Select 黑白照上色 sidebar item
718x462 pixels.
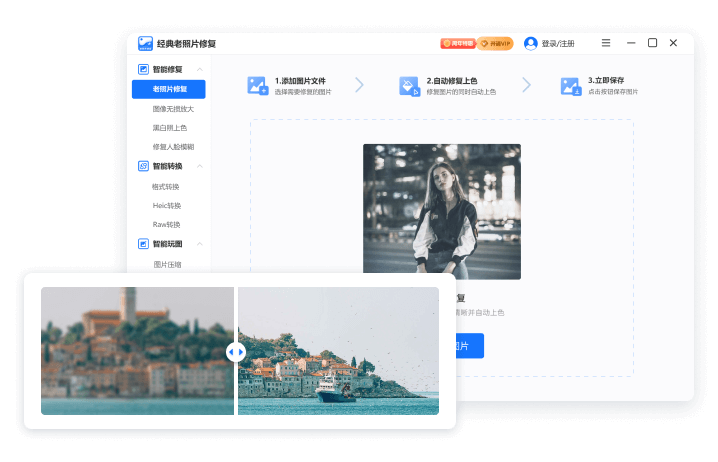(169, 127)
